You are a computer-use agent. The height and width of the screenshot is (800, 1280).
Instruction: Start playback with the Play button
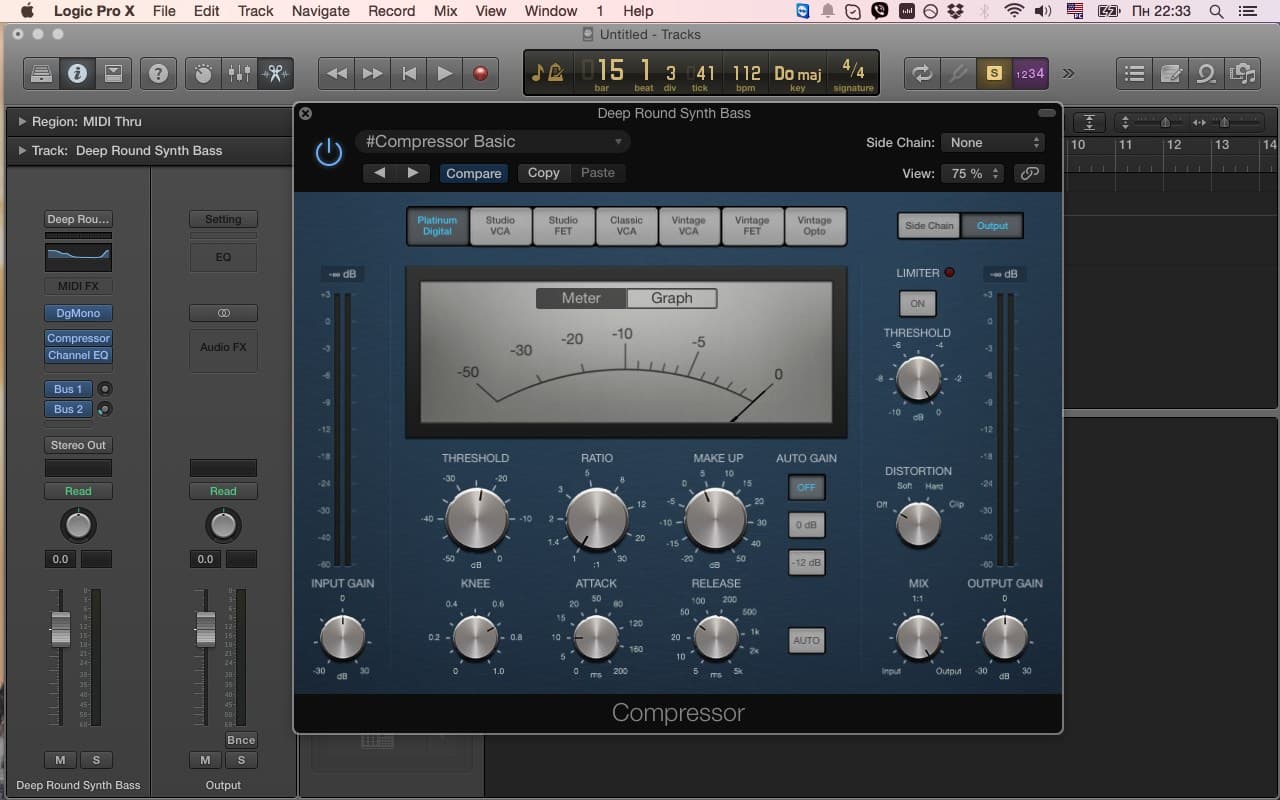pos(445,73)
